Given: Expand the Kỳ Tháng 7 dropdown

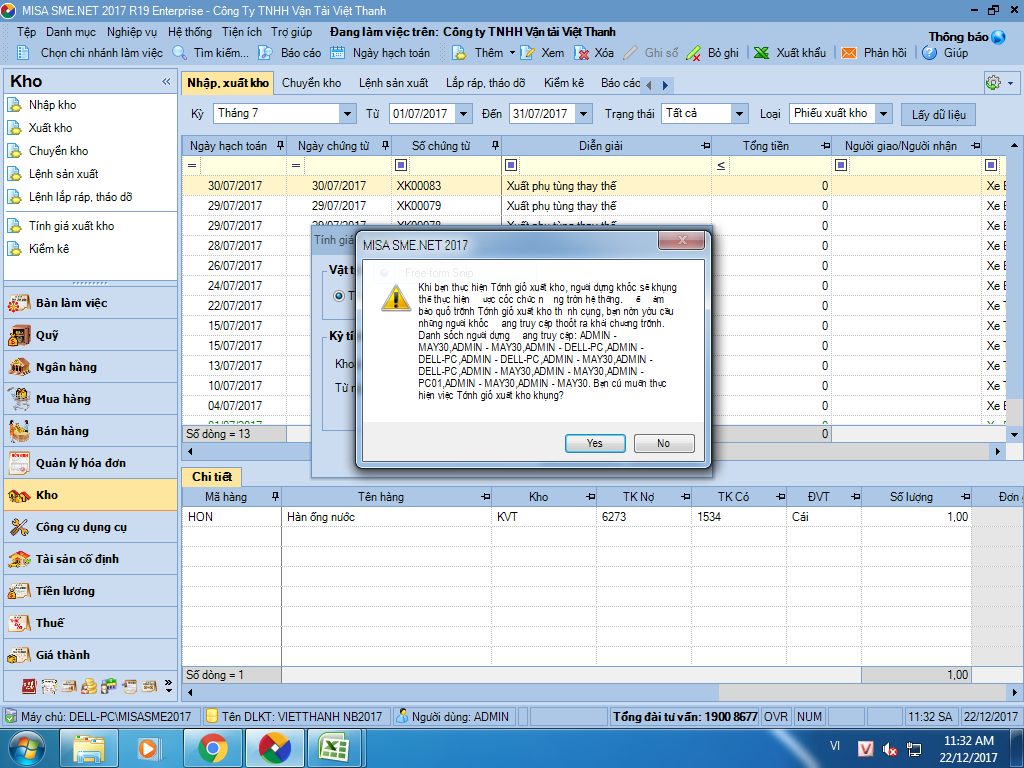Looking at the screenshot, I should point(347,114).
